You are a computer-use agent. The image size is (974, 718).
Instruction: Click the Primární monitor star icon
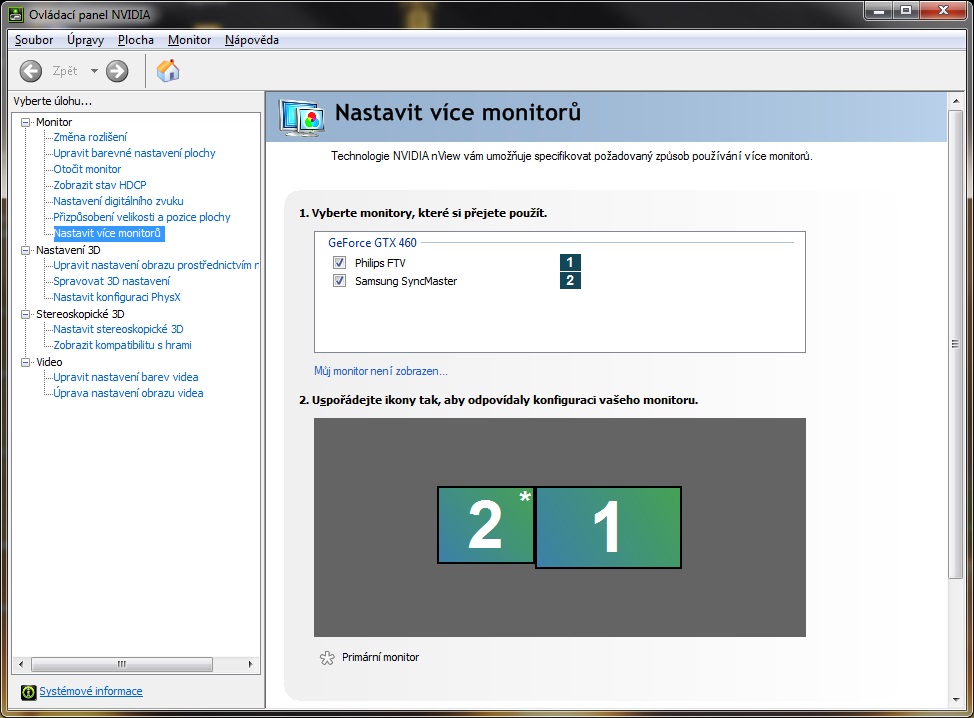(x=327, y=658)
